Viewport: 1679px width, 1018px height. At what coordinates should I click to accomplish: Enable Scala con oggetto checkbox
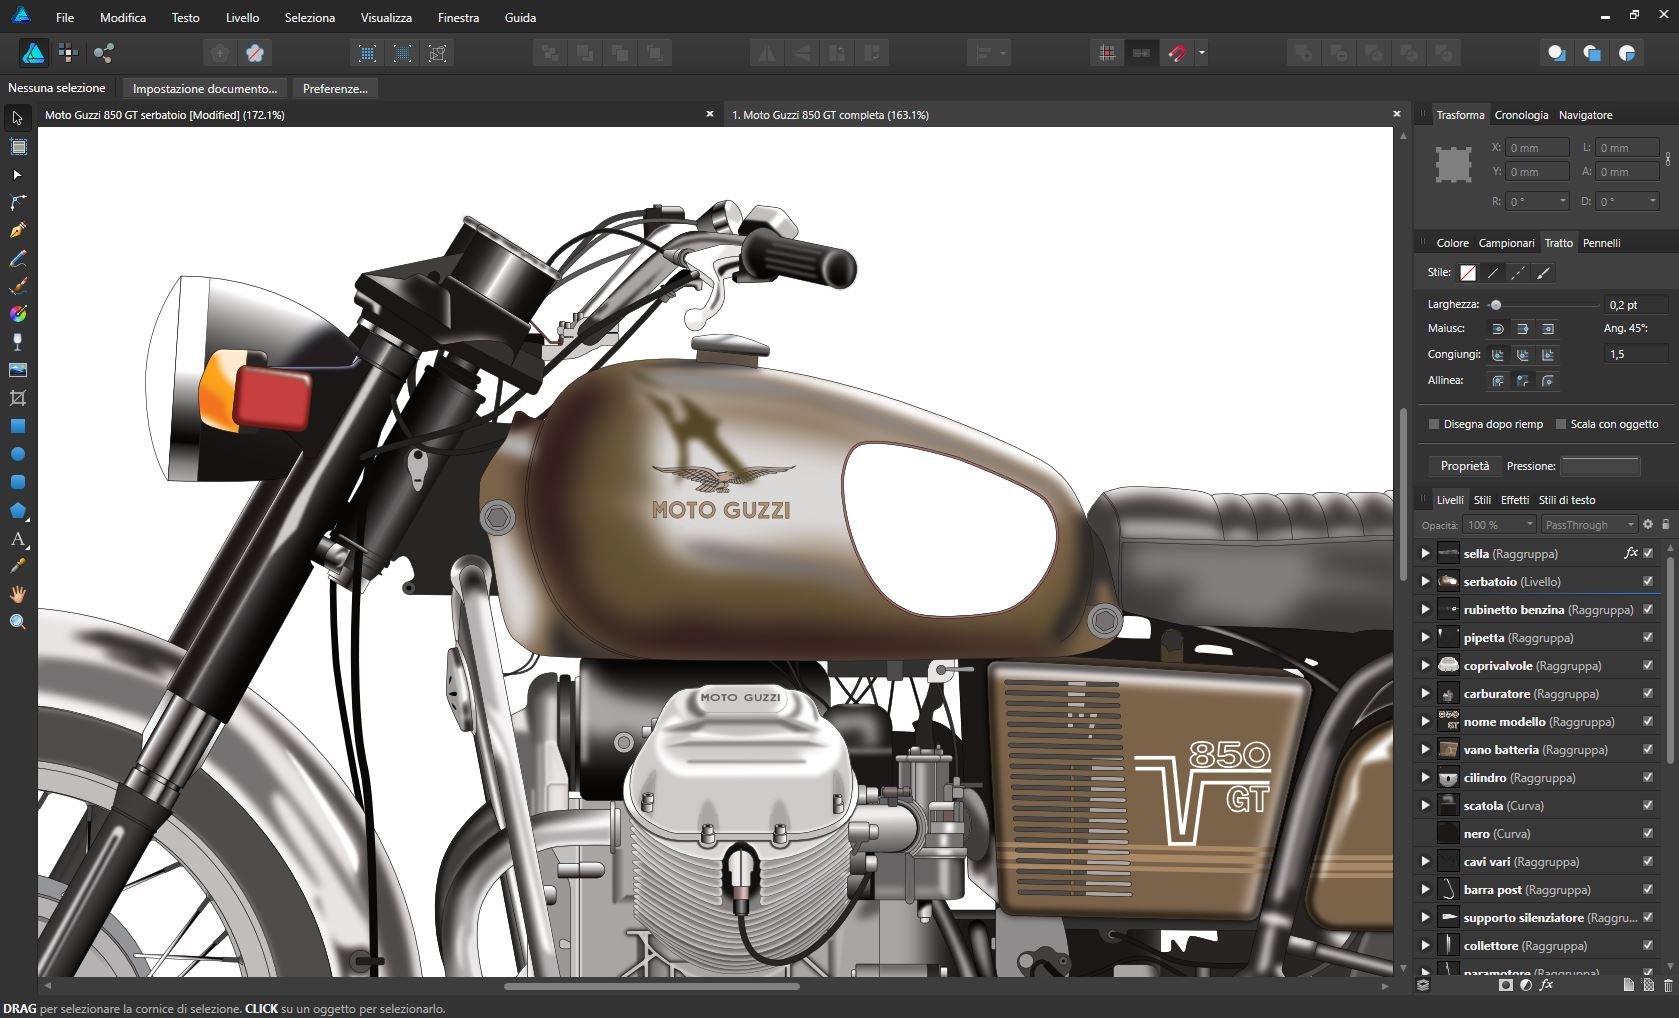1560,424
